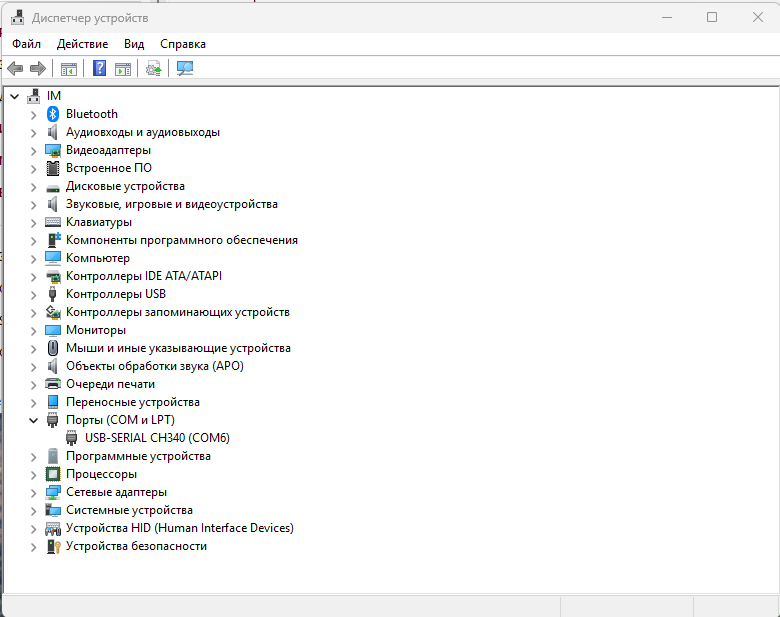
Task: Expand the Контроллеры USB category
Action: pos(33,294)
